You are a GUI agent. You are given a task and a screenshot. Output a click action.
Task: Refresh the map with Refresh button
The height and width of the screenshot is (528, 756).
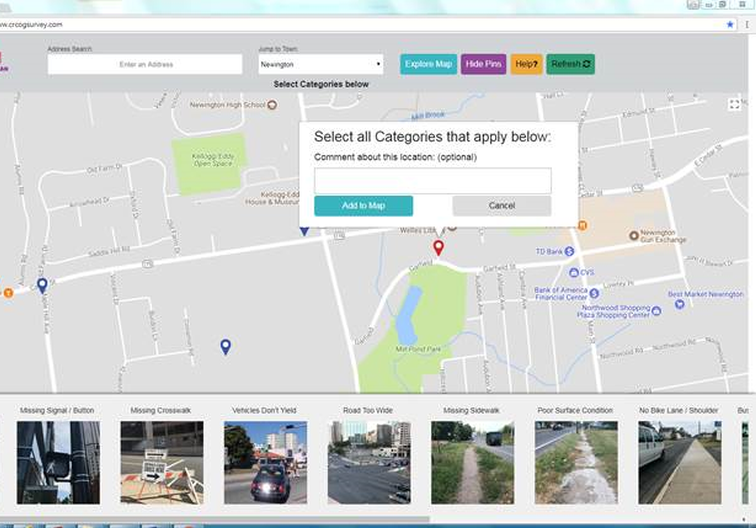pos(570,64)
